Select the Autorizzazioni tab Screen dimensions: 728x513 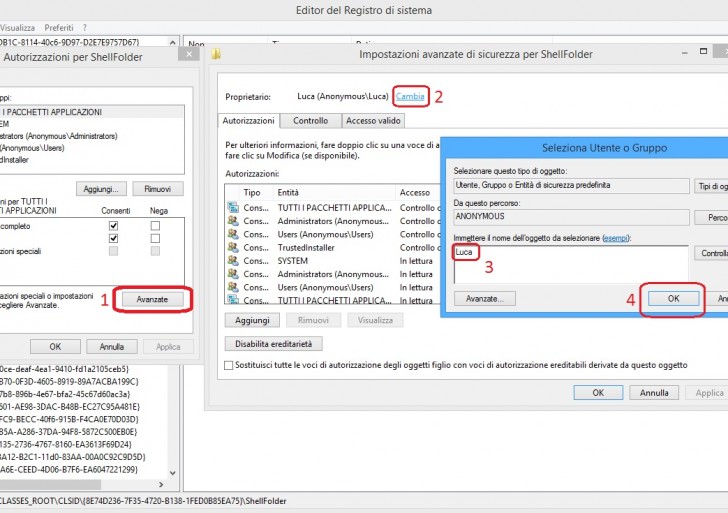point(248,121)
